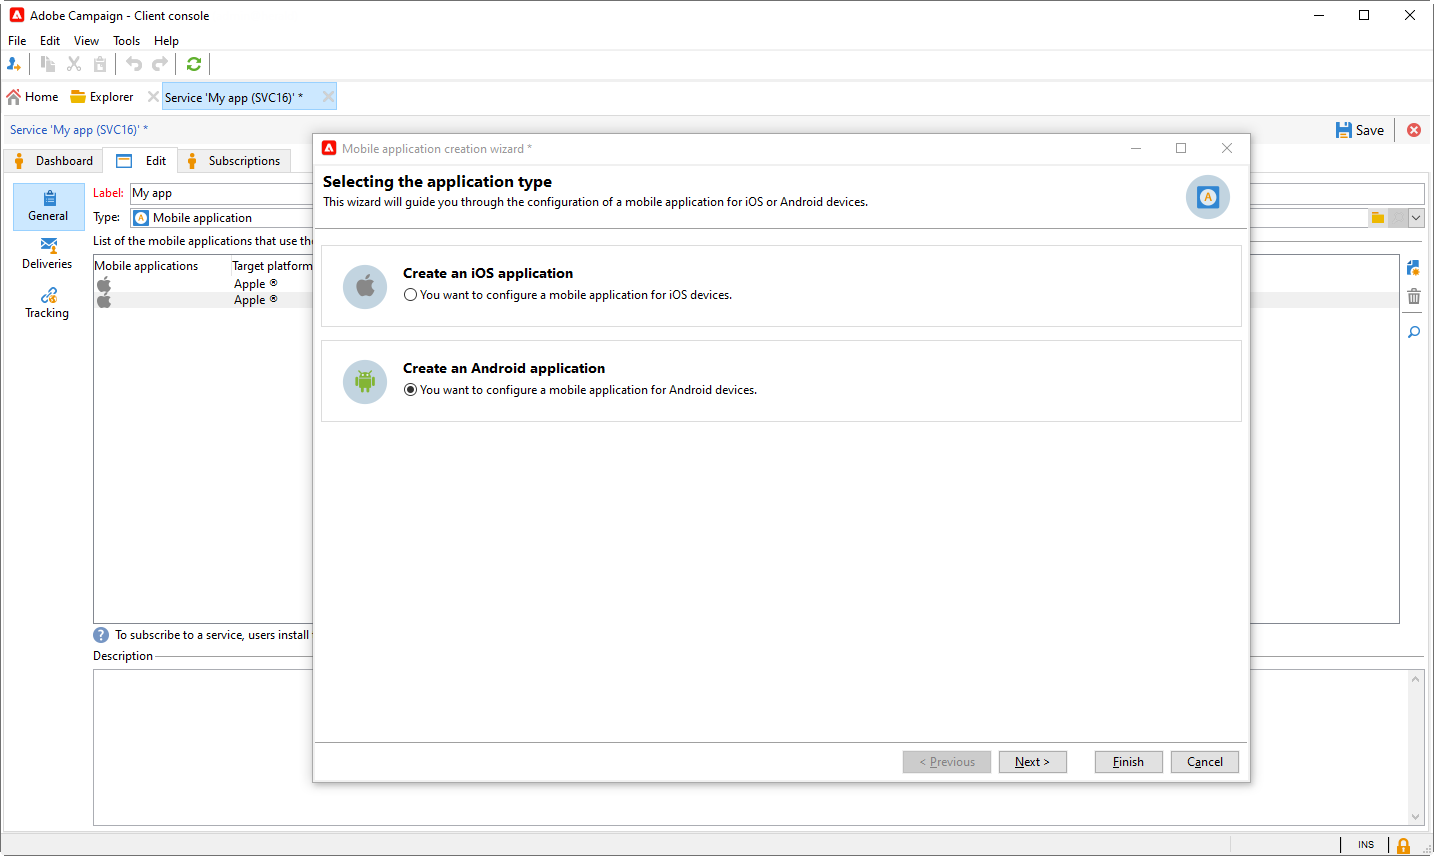This screenshot has width=1434, height=856.
Task: Close the Explorer tab with its X
Action: click(153, 97)
